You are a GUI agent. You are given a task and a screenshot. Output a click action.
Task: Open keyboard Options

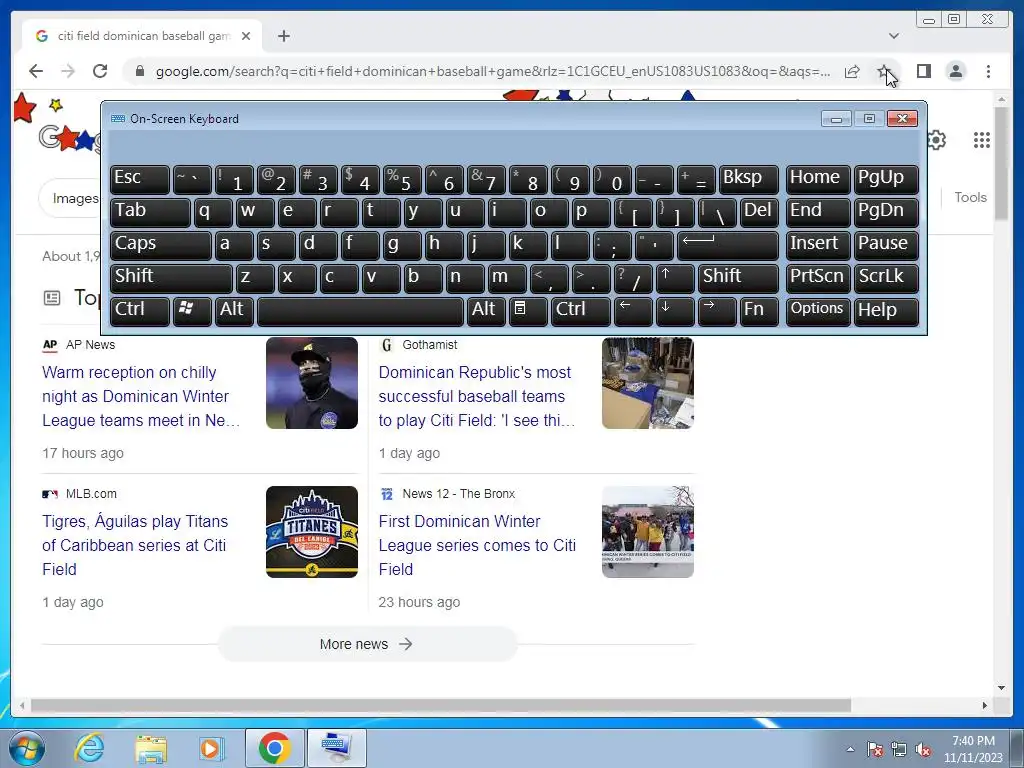tap(818, 310)
